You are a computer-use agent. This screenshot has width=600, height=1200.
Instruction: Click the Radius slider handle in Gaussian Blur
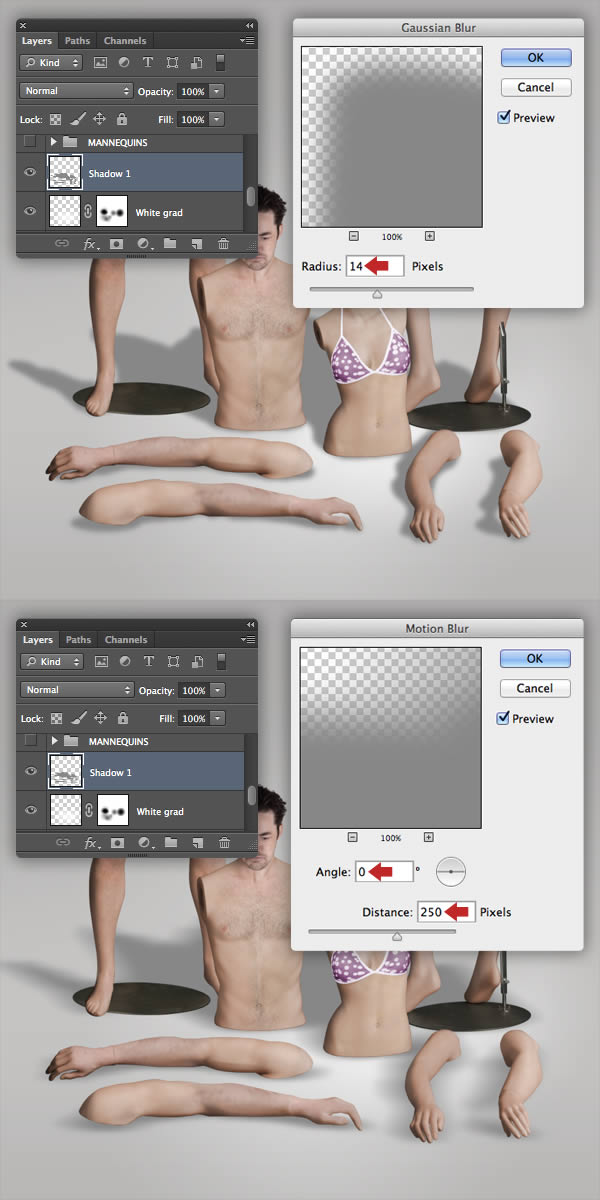point(377,294)
